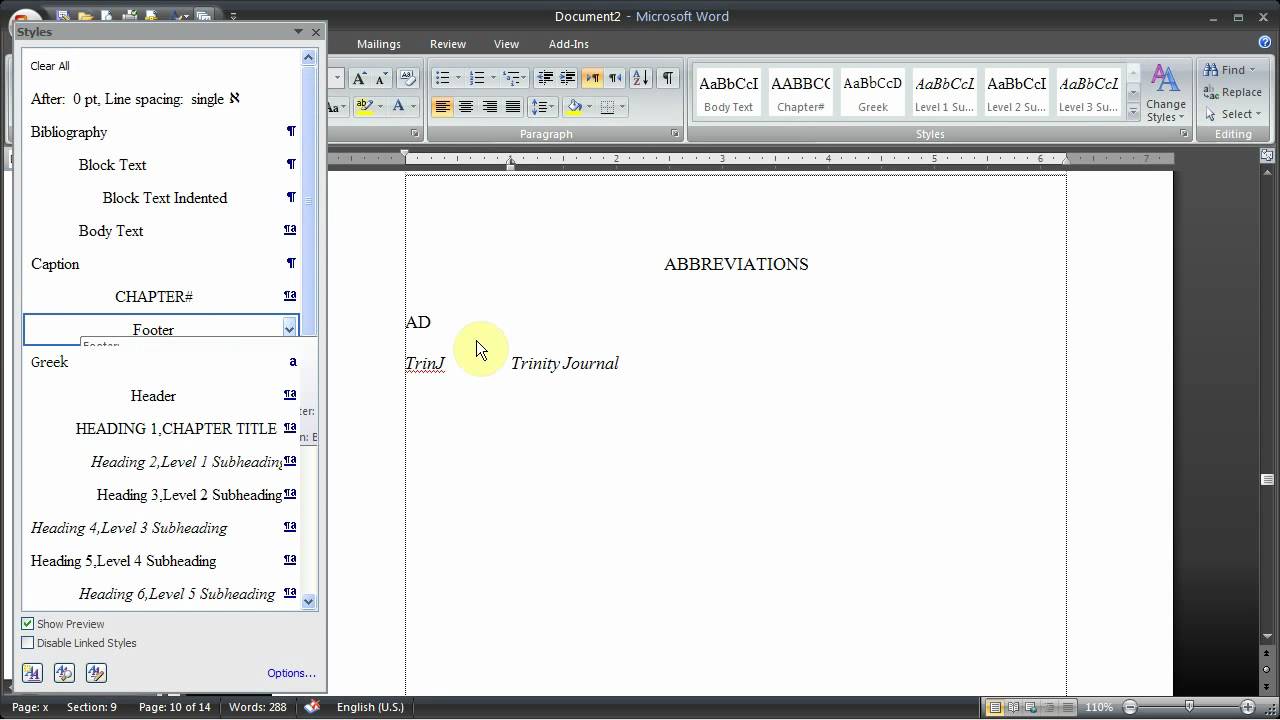Apply the bottom border button

point(607,106)
